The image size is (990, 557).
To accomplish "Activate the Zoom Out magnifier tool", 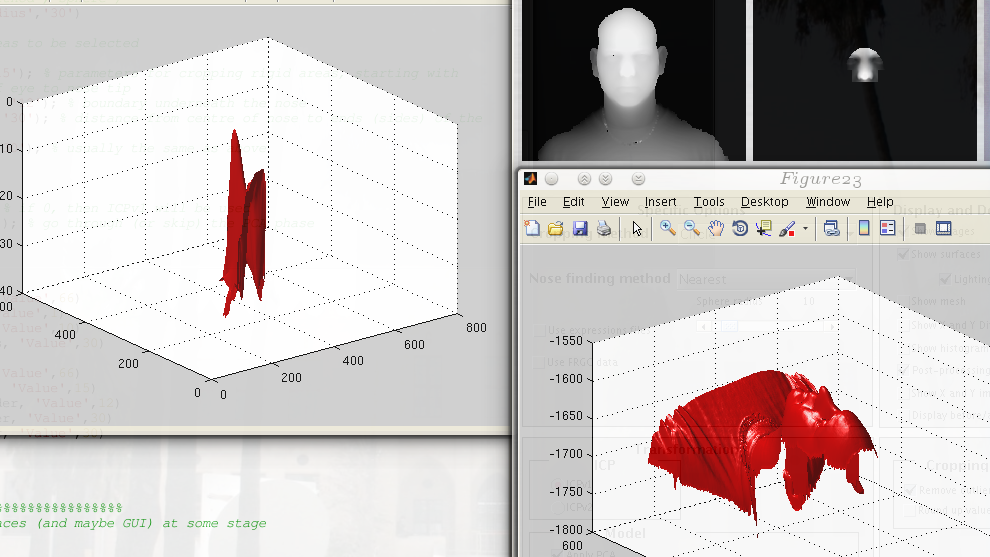I will pos(691,229).
